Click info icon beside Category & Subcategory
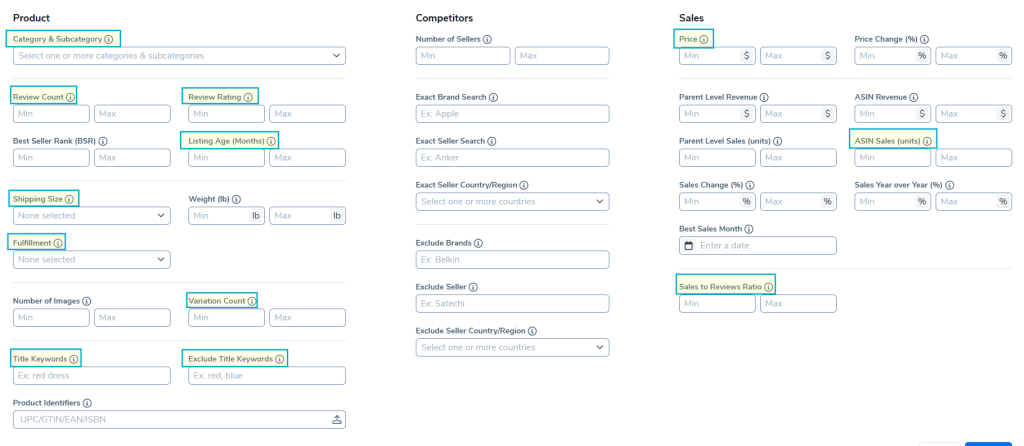The image size is (1024, 446). point(109,39)
